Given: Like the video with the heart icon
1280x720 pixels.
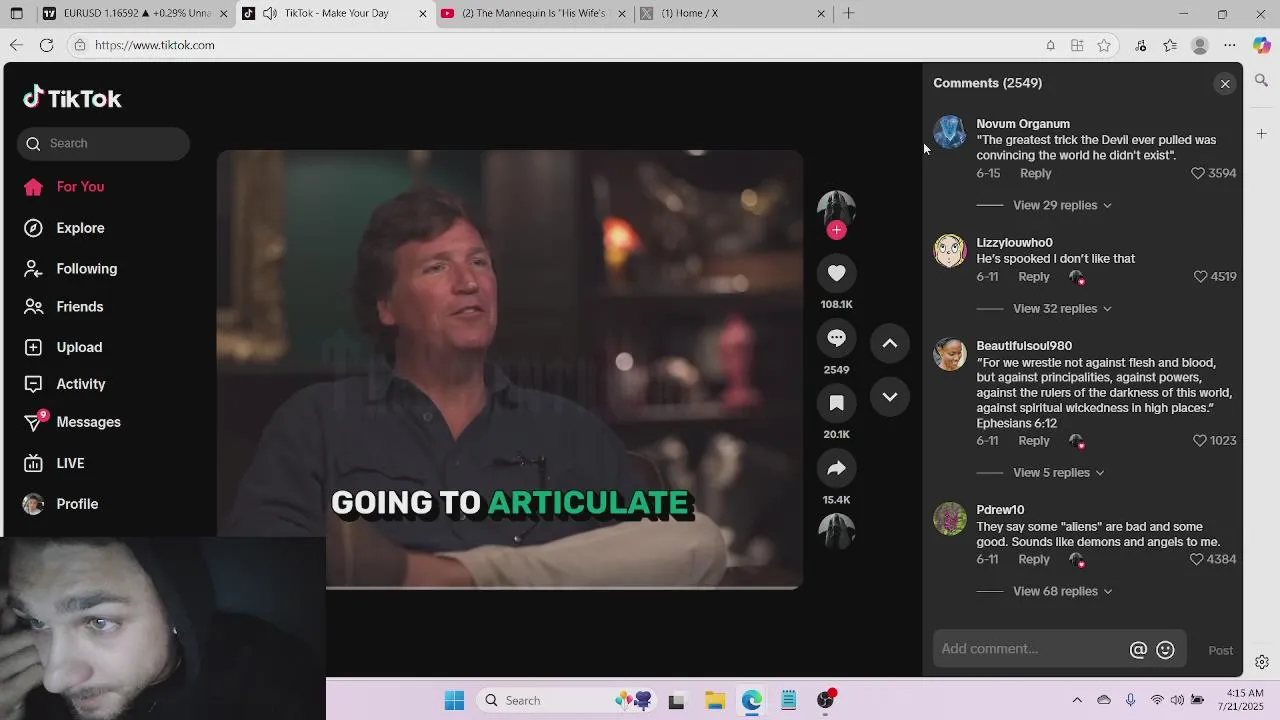Looking at the screenshot, I should click(836, 273).
